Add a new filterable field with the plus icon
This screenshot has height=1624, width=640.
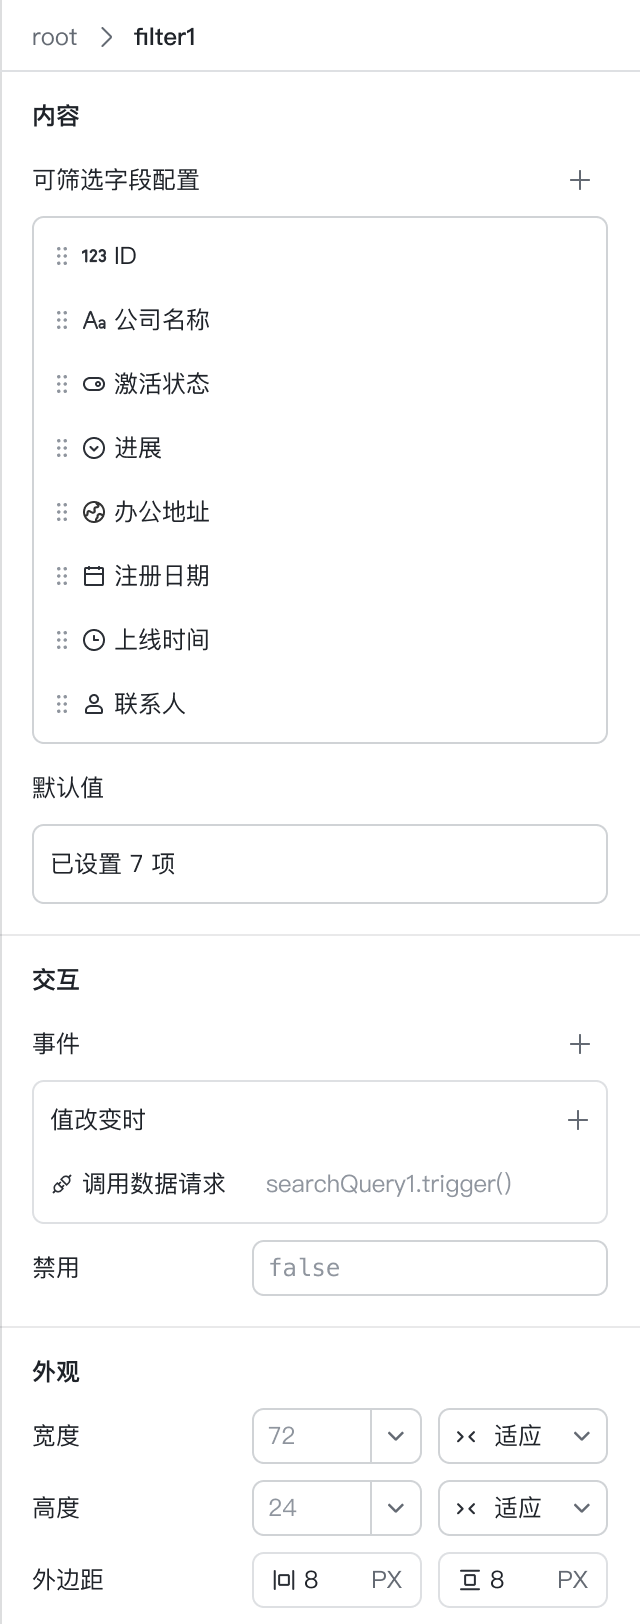(580, 180)
